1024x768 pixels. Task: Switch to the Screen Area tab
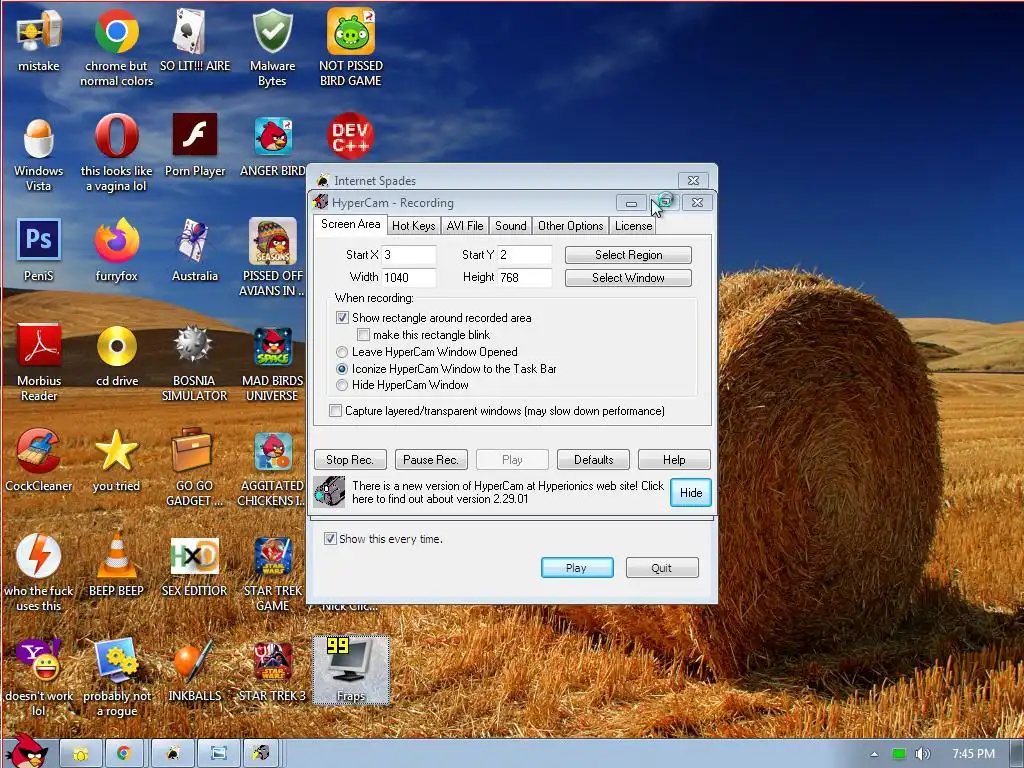click(x=350, y=224)
